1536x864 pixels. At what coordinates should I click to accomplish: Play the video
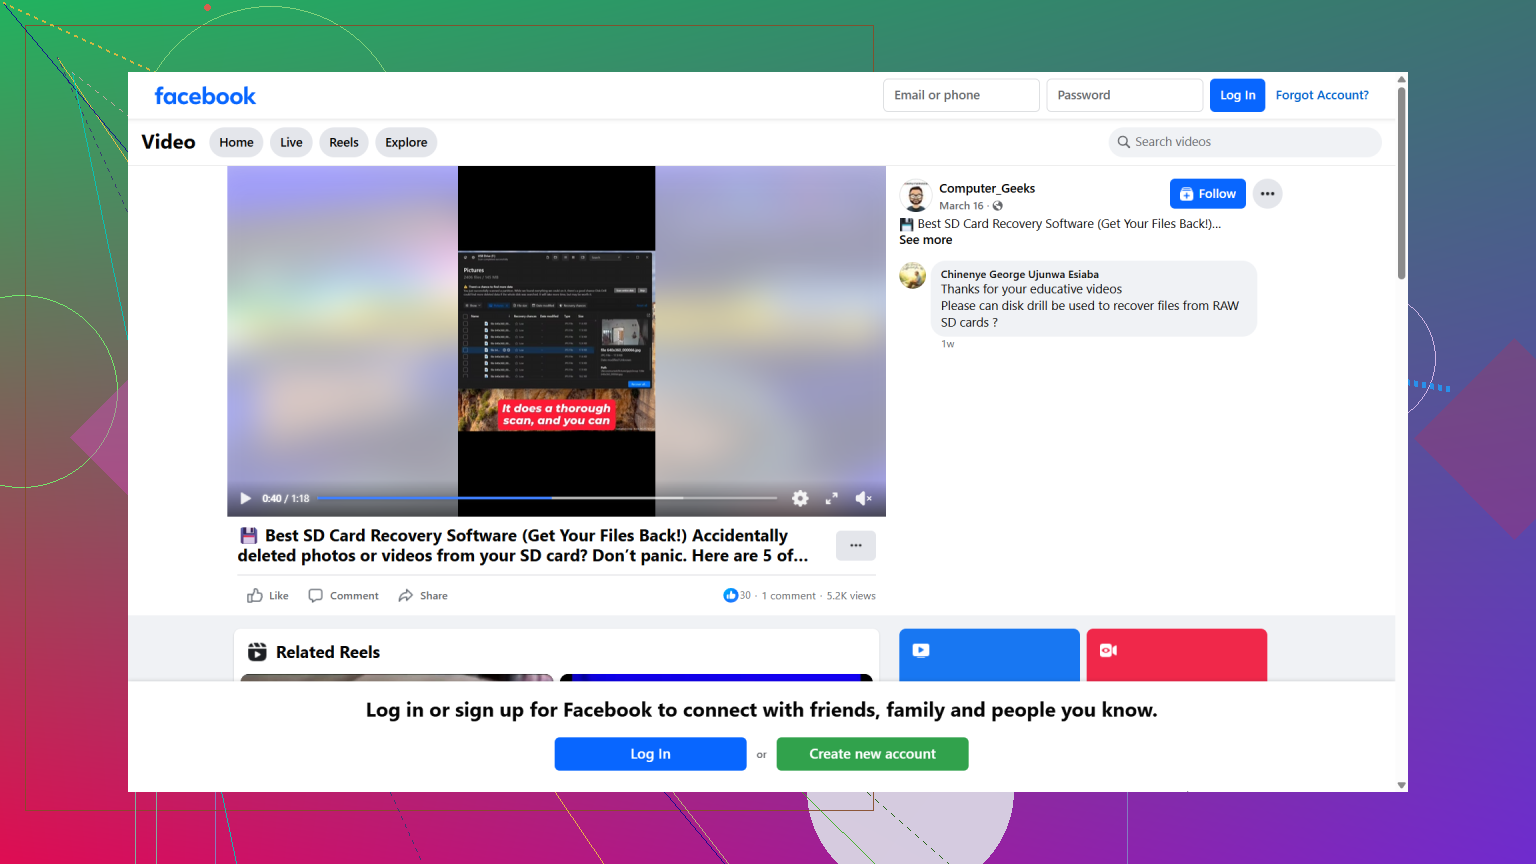click(x=245, y=498)
